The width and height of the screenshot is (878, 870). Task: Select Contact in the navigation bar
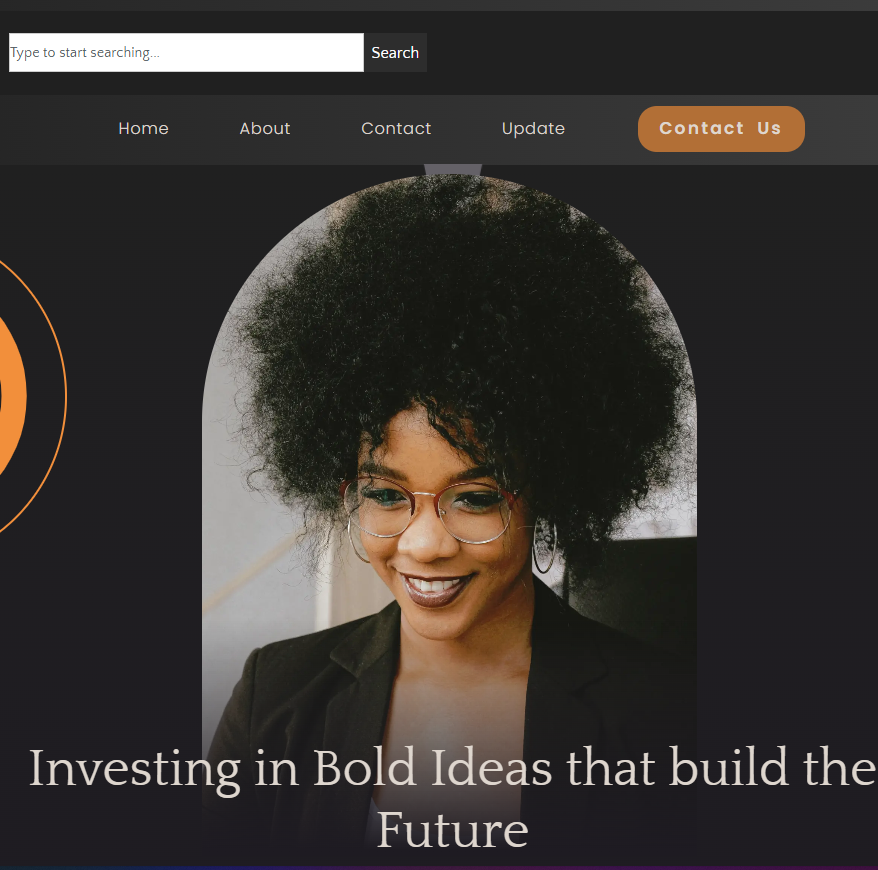coord(396,129)
